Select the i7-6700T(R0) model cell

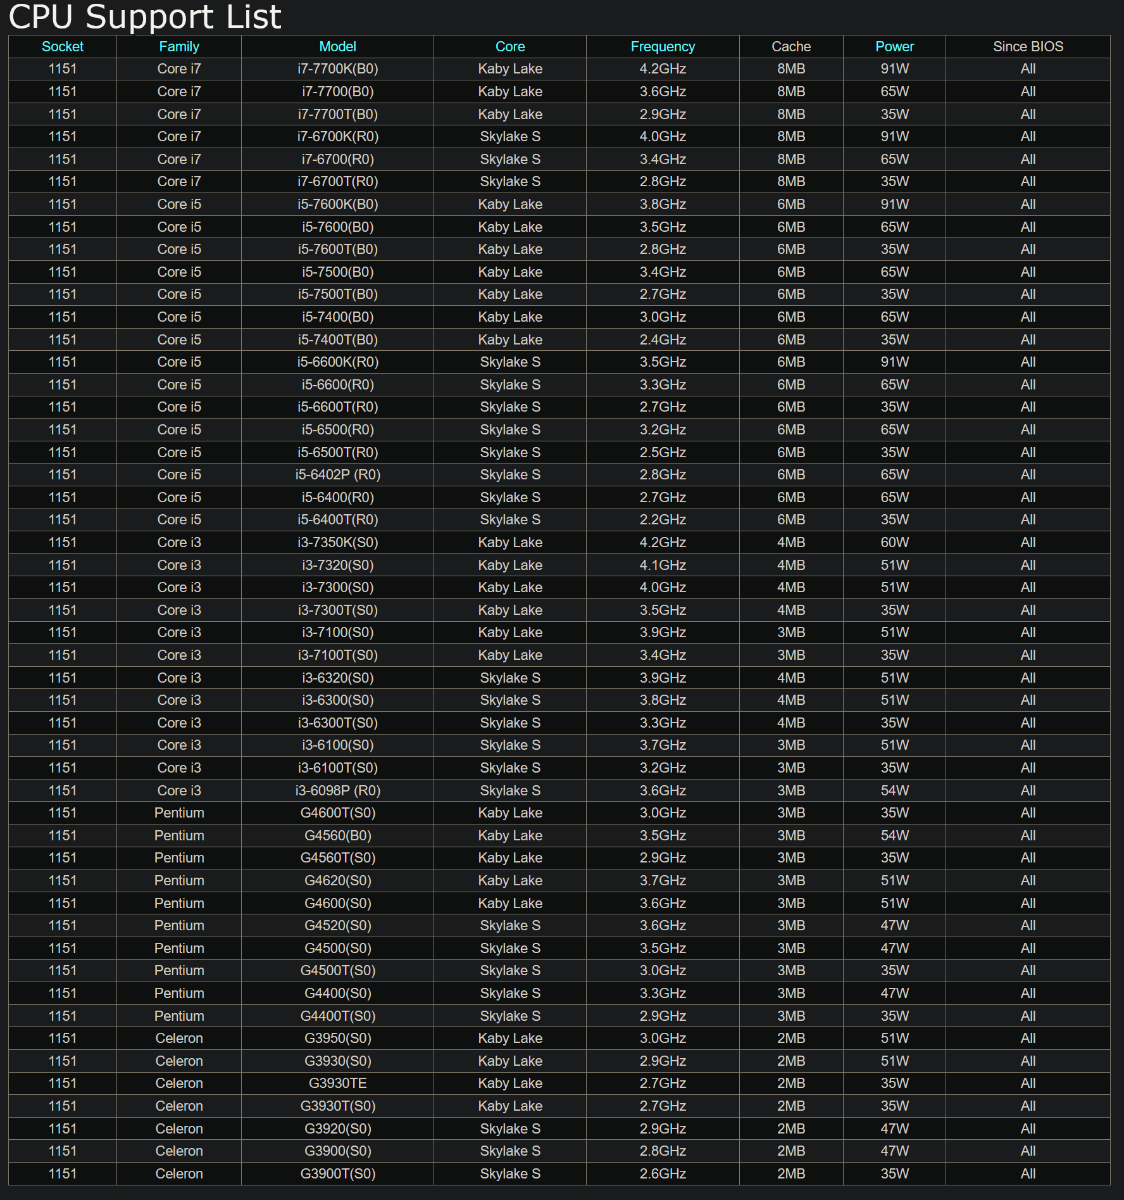pos(338,181)
